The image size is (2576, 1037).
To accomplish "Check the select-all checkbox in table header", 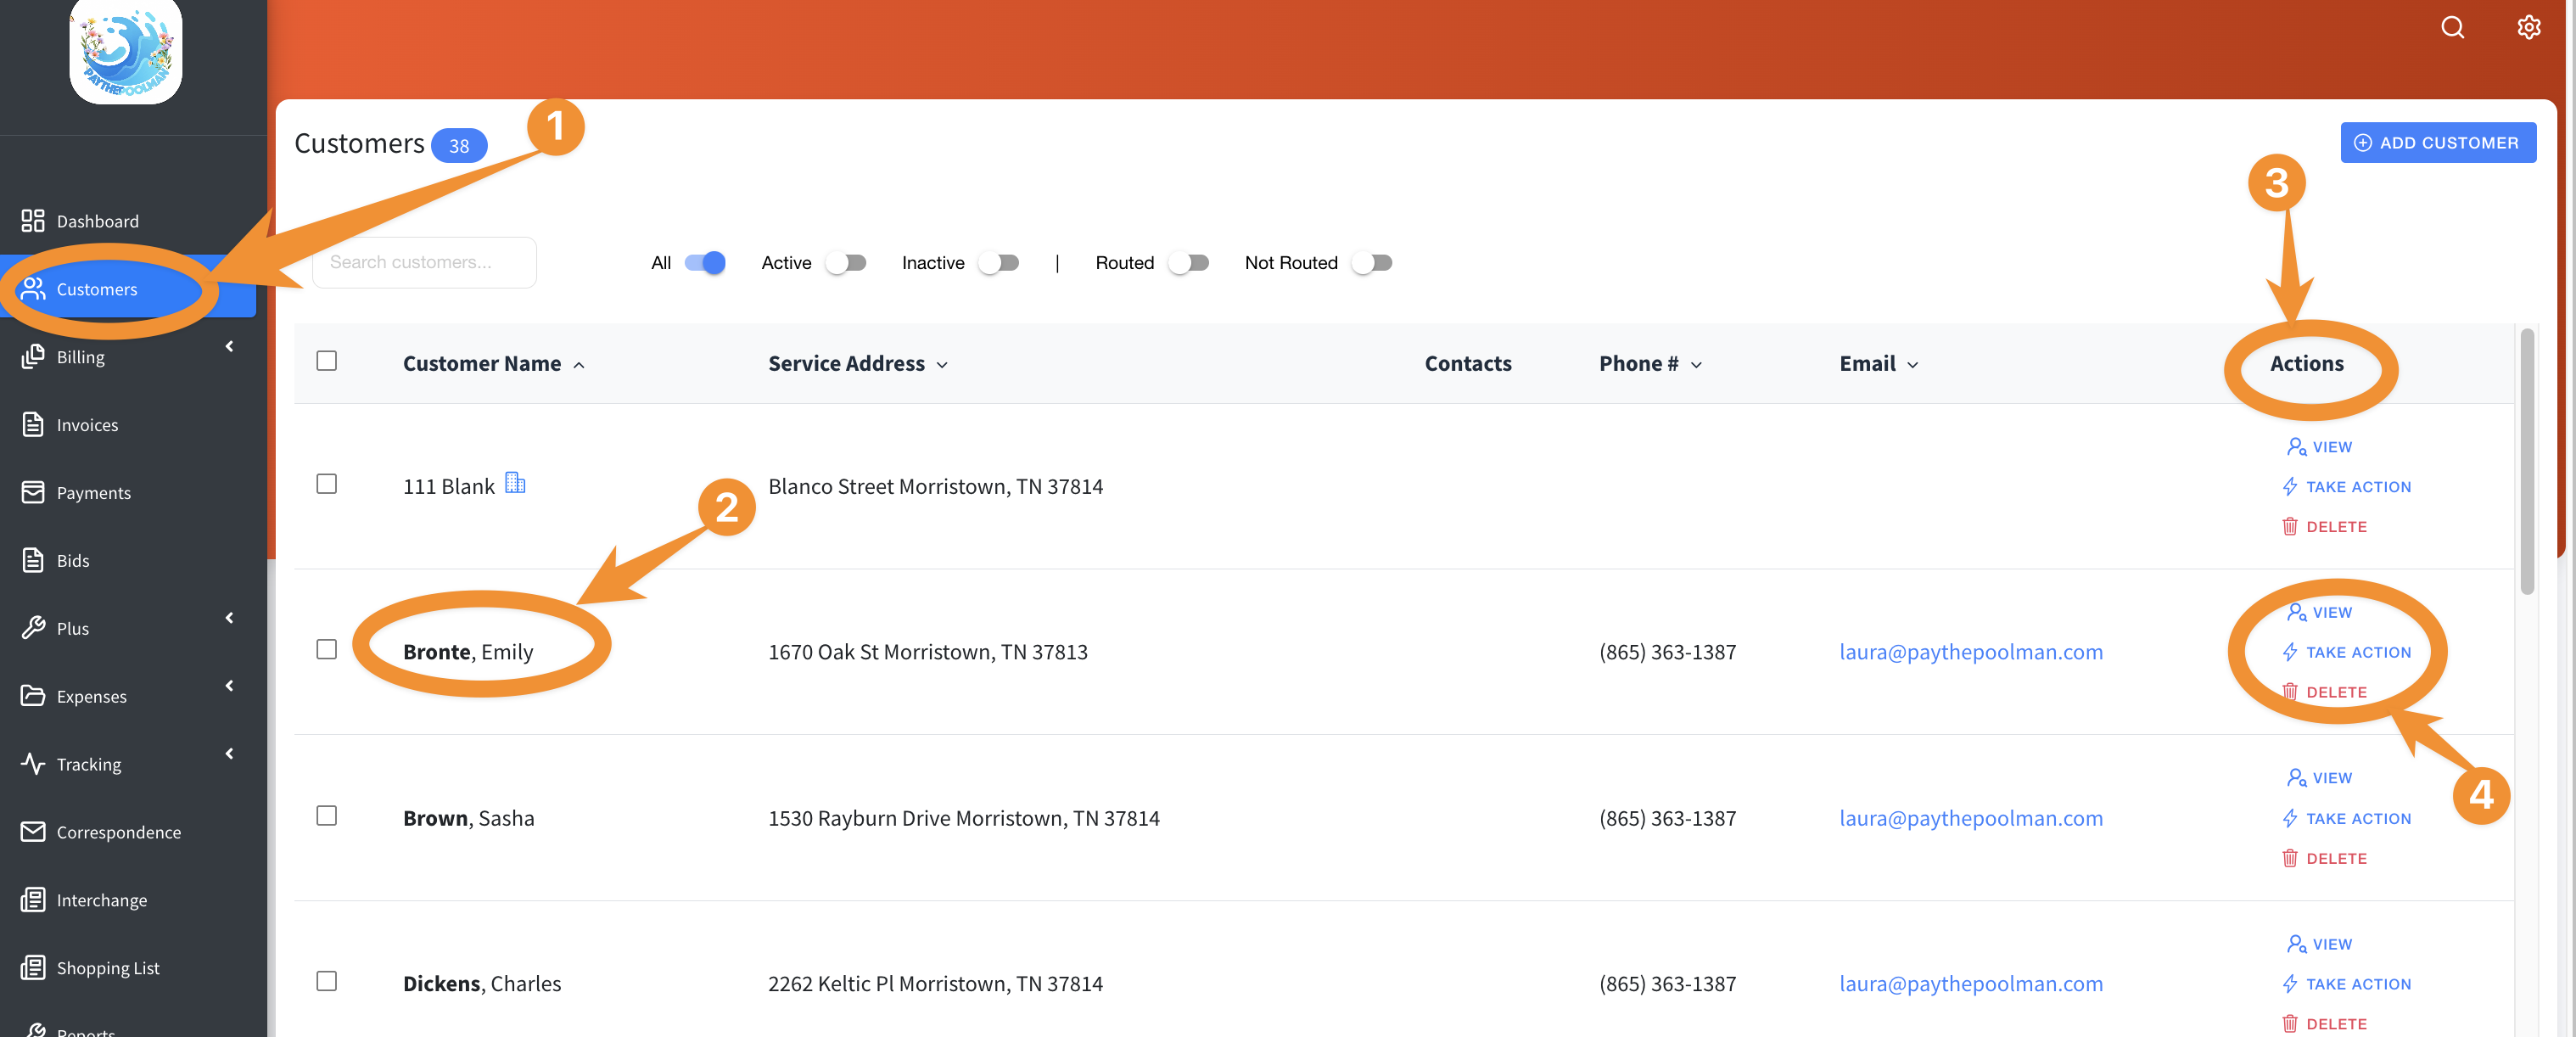I will pos(326,361).
